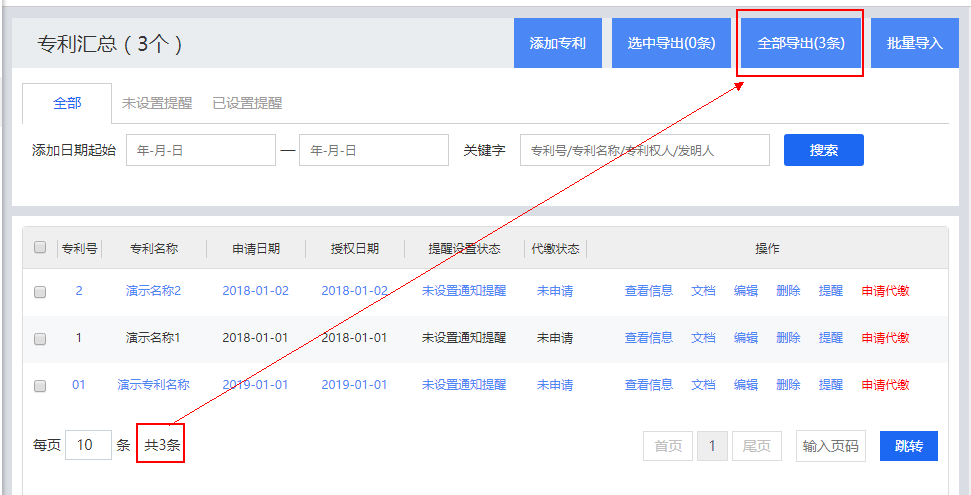Open patent name 演示名称2
Viewport: 971px width, 495px height.
pos(153,291)
